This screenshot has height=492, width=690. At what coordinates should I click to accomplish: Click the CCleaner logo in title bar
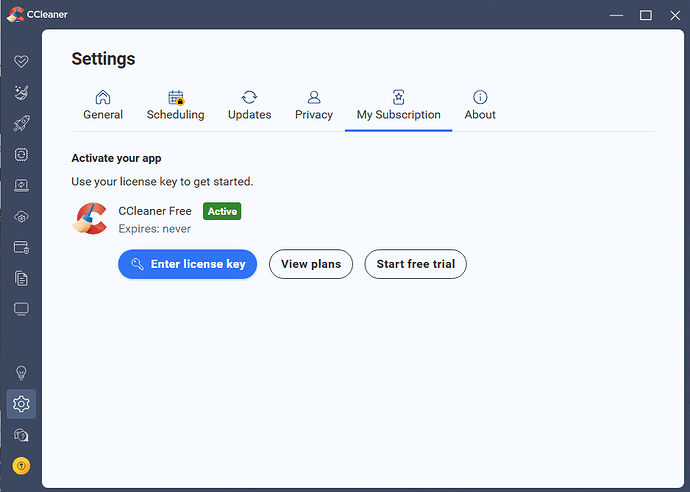(x=15, y=15)
